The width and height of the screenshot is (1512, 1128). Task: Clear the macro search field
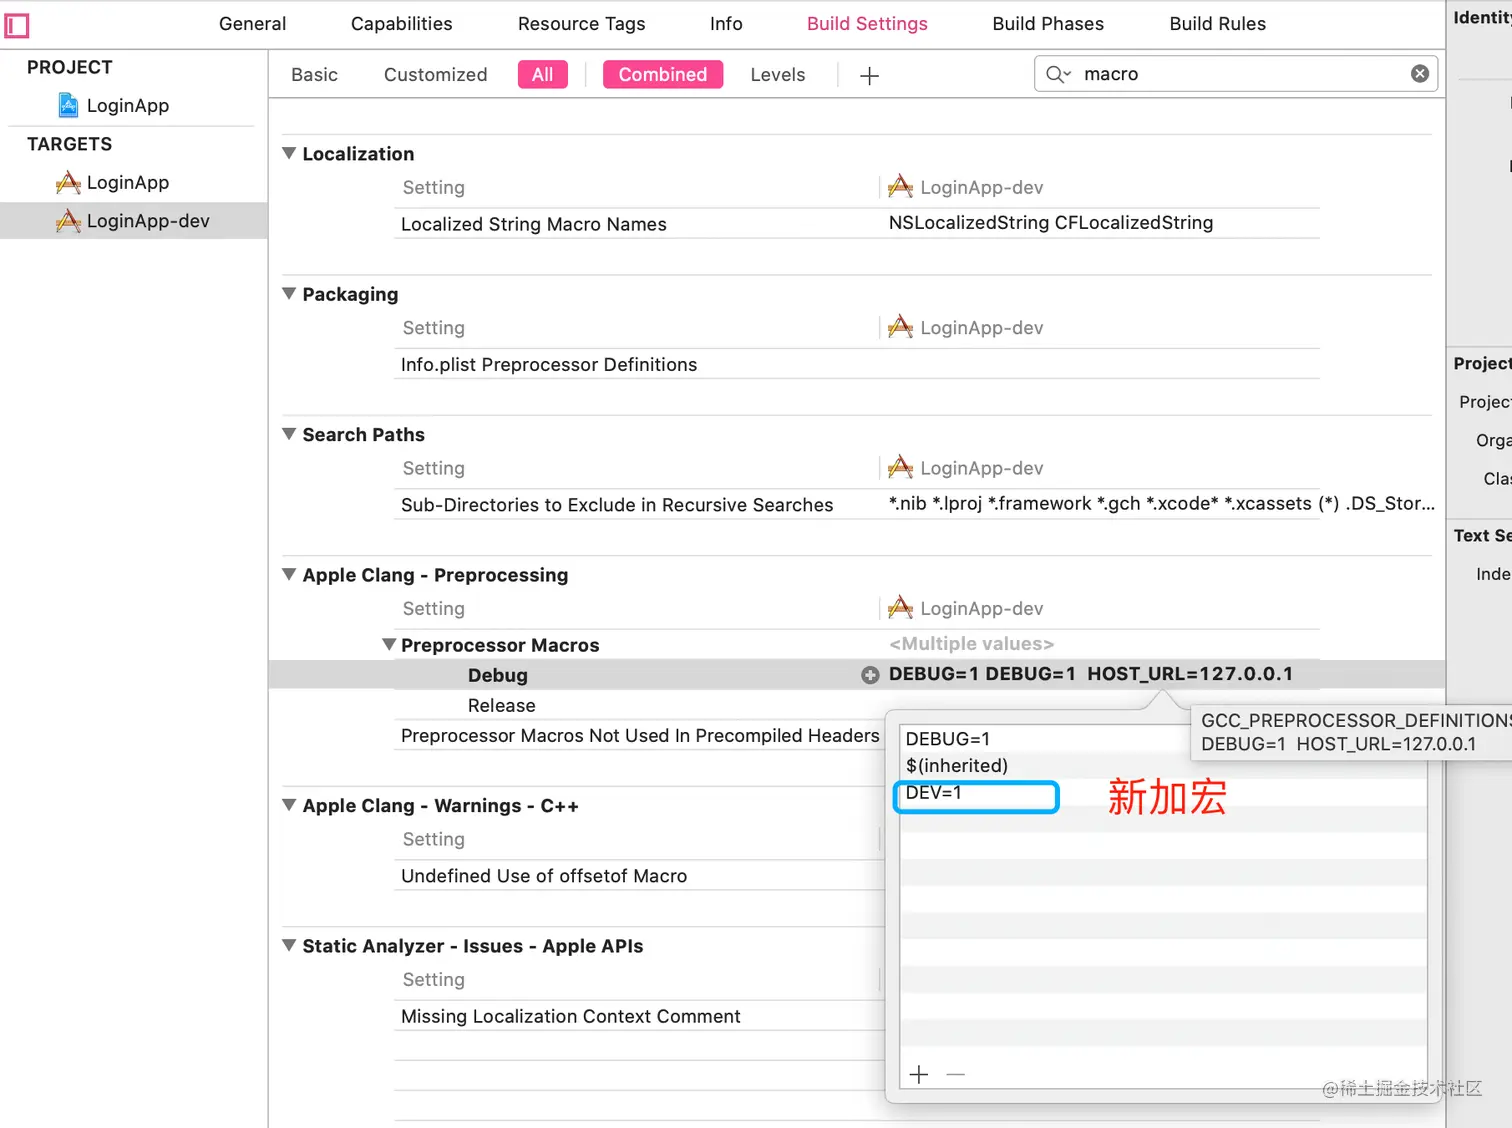click(x=1419, y=74)
